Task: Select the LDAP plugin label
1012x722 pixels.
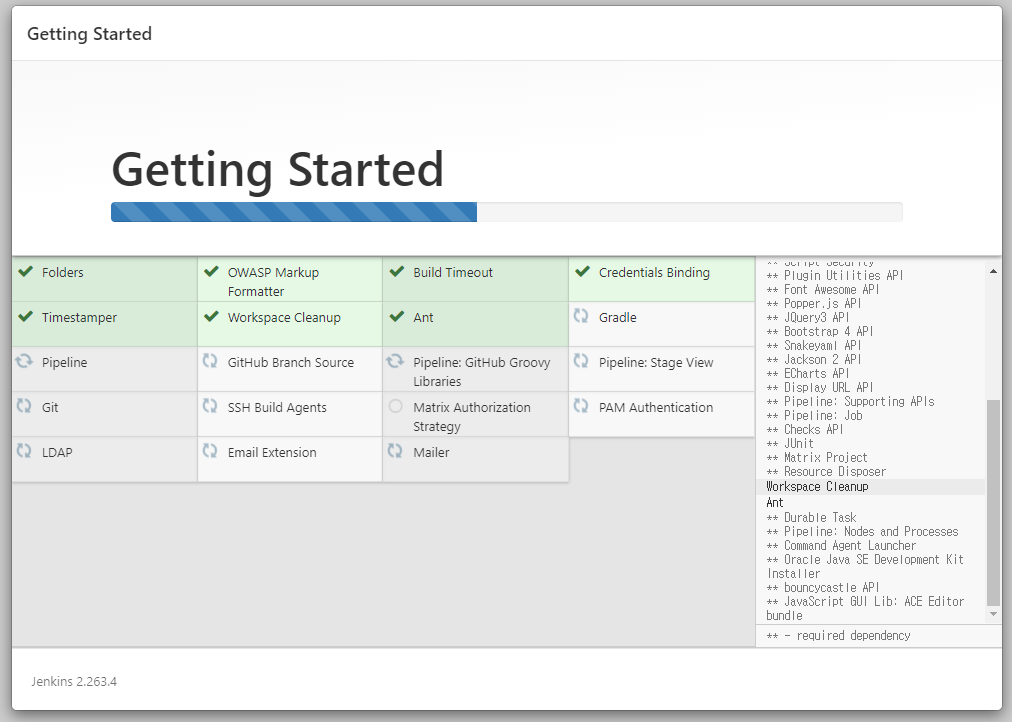Action: pyautogui.click(x=57, y=453)
